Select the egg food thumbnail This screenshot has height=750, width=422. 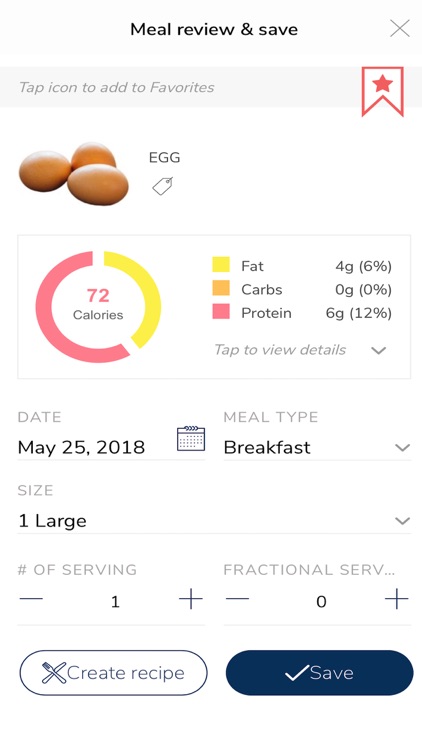(x=74, y=174)
